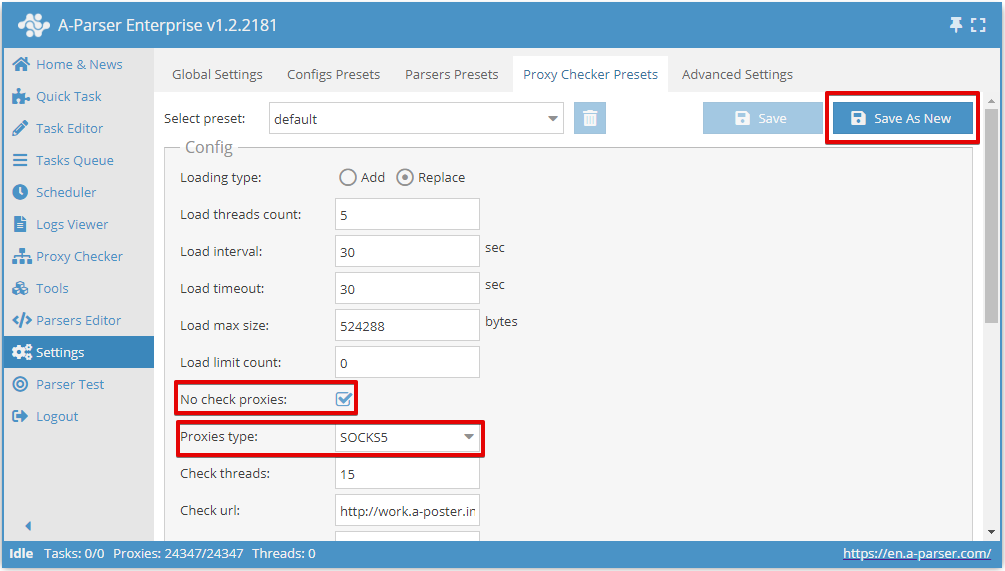Switch to the Global Settings tab
1005x571 pixels.
coord(217,74)
